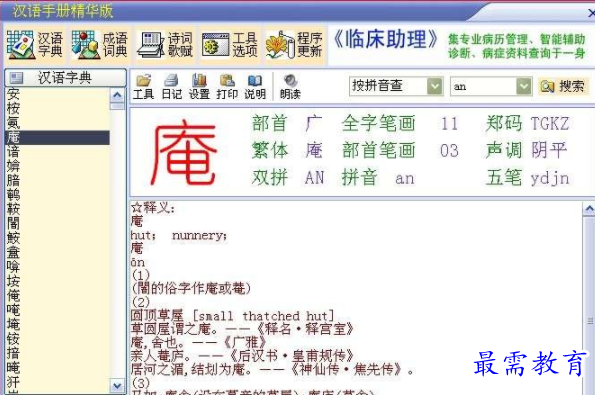Click the 圆顶草屋 [small thatched hut] line

coord(232,315)
